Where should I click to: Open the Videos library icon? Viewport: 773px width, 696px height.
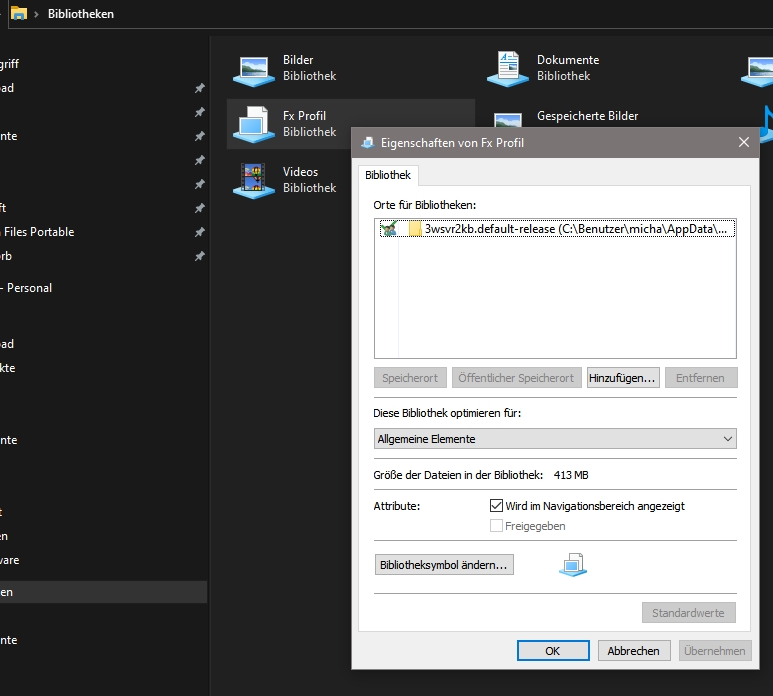tap(253, 180)
